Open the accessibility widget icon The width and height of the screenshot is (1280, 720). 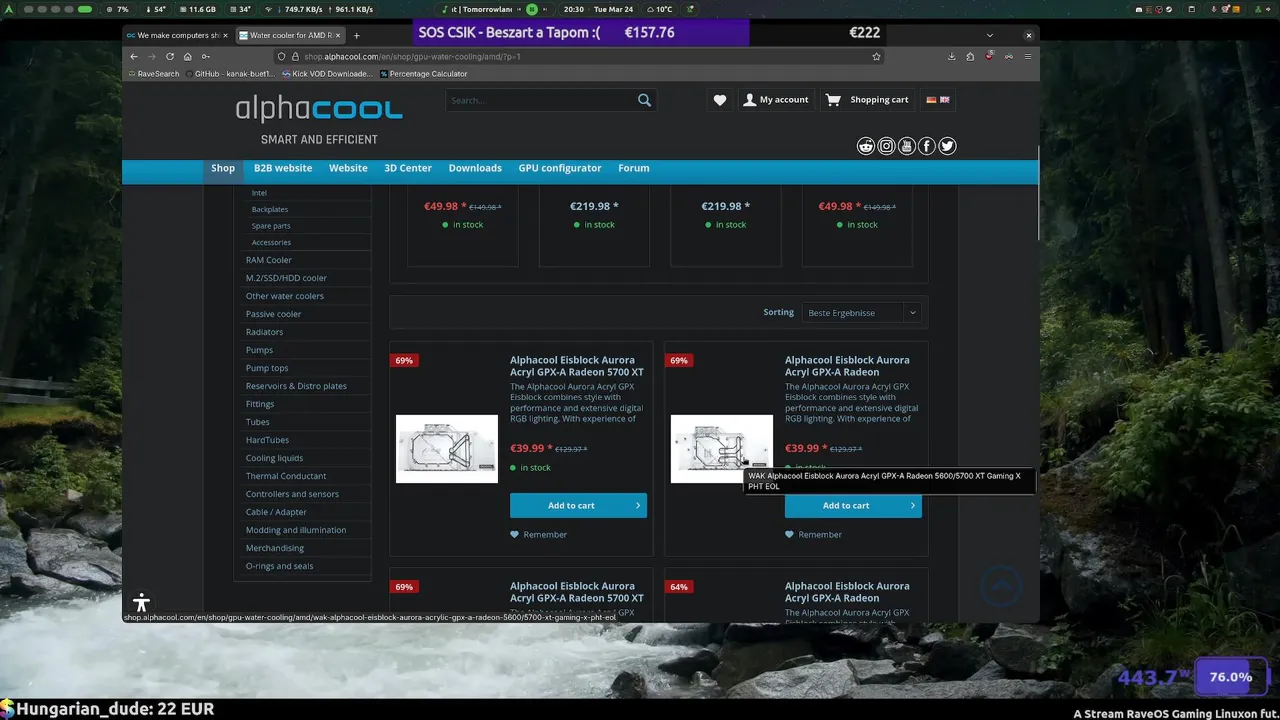(x=141, y=603)
